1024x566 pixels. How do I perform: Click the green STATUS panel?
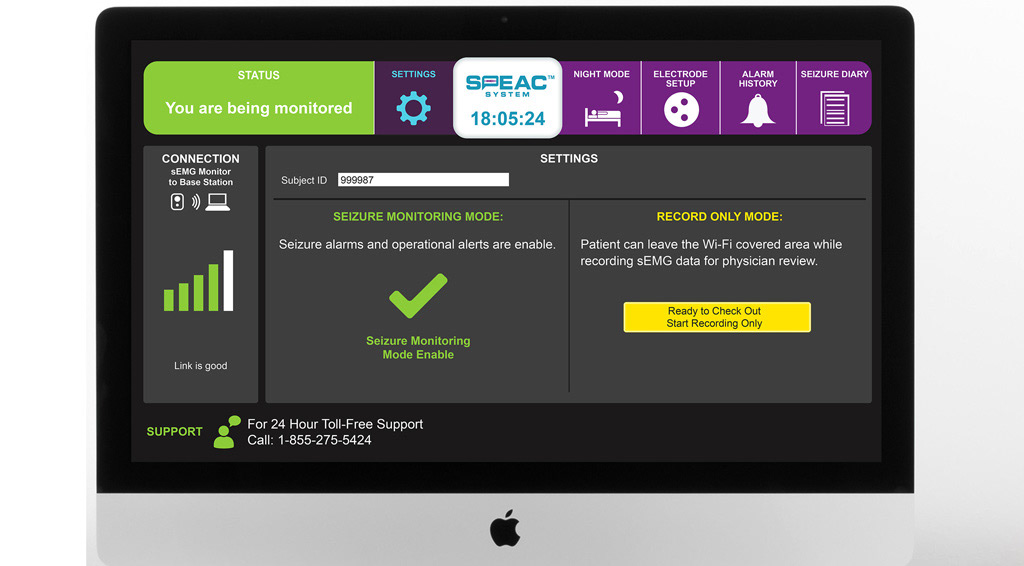coord(259,98)
